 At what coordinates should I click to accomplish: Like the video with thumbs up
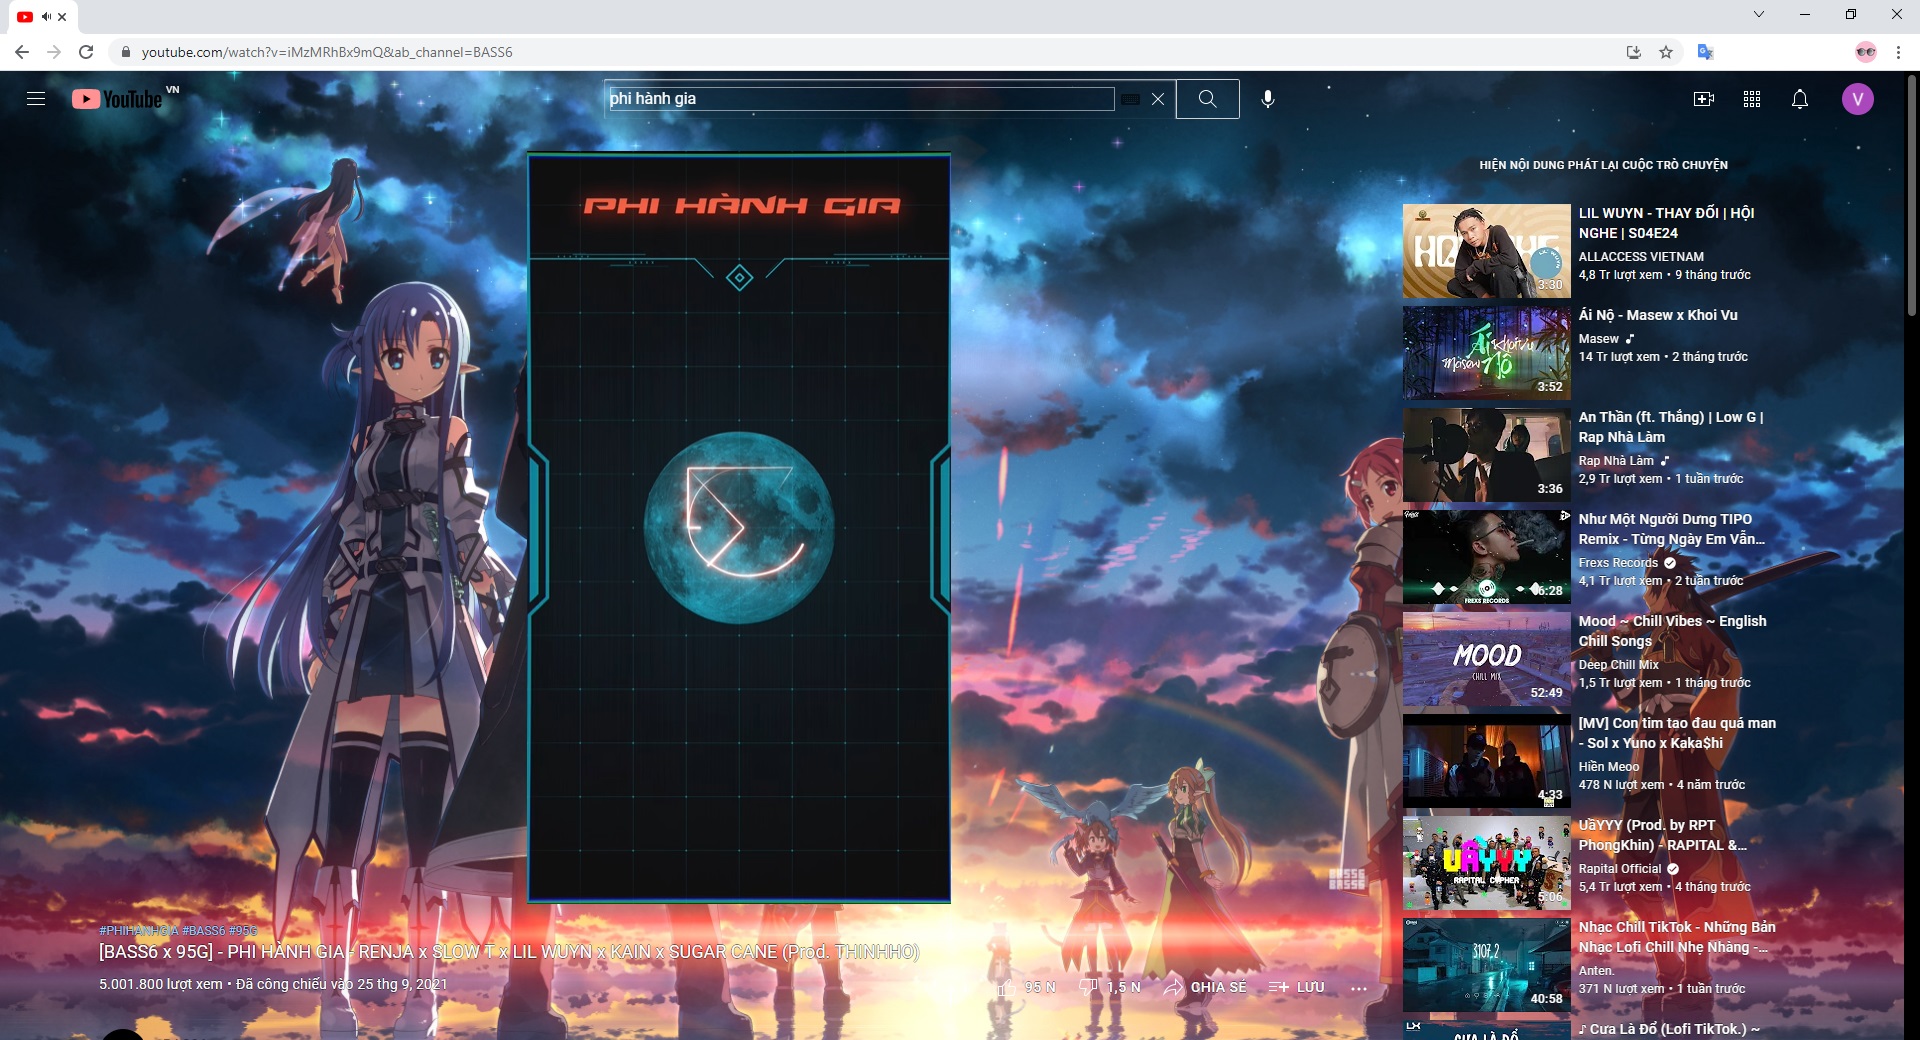1007,987
